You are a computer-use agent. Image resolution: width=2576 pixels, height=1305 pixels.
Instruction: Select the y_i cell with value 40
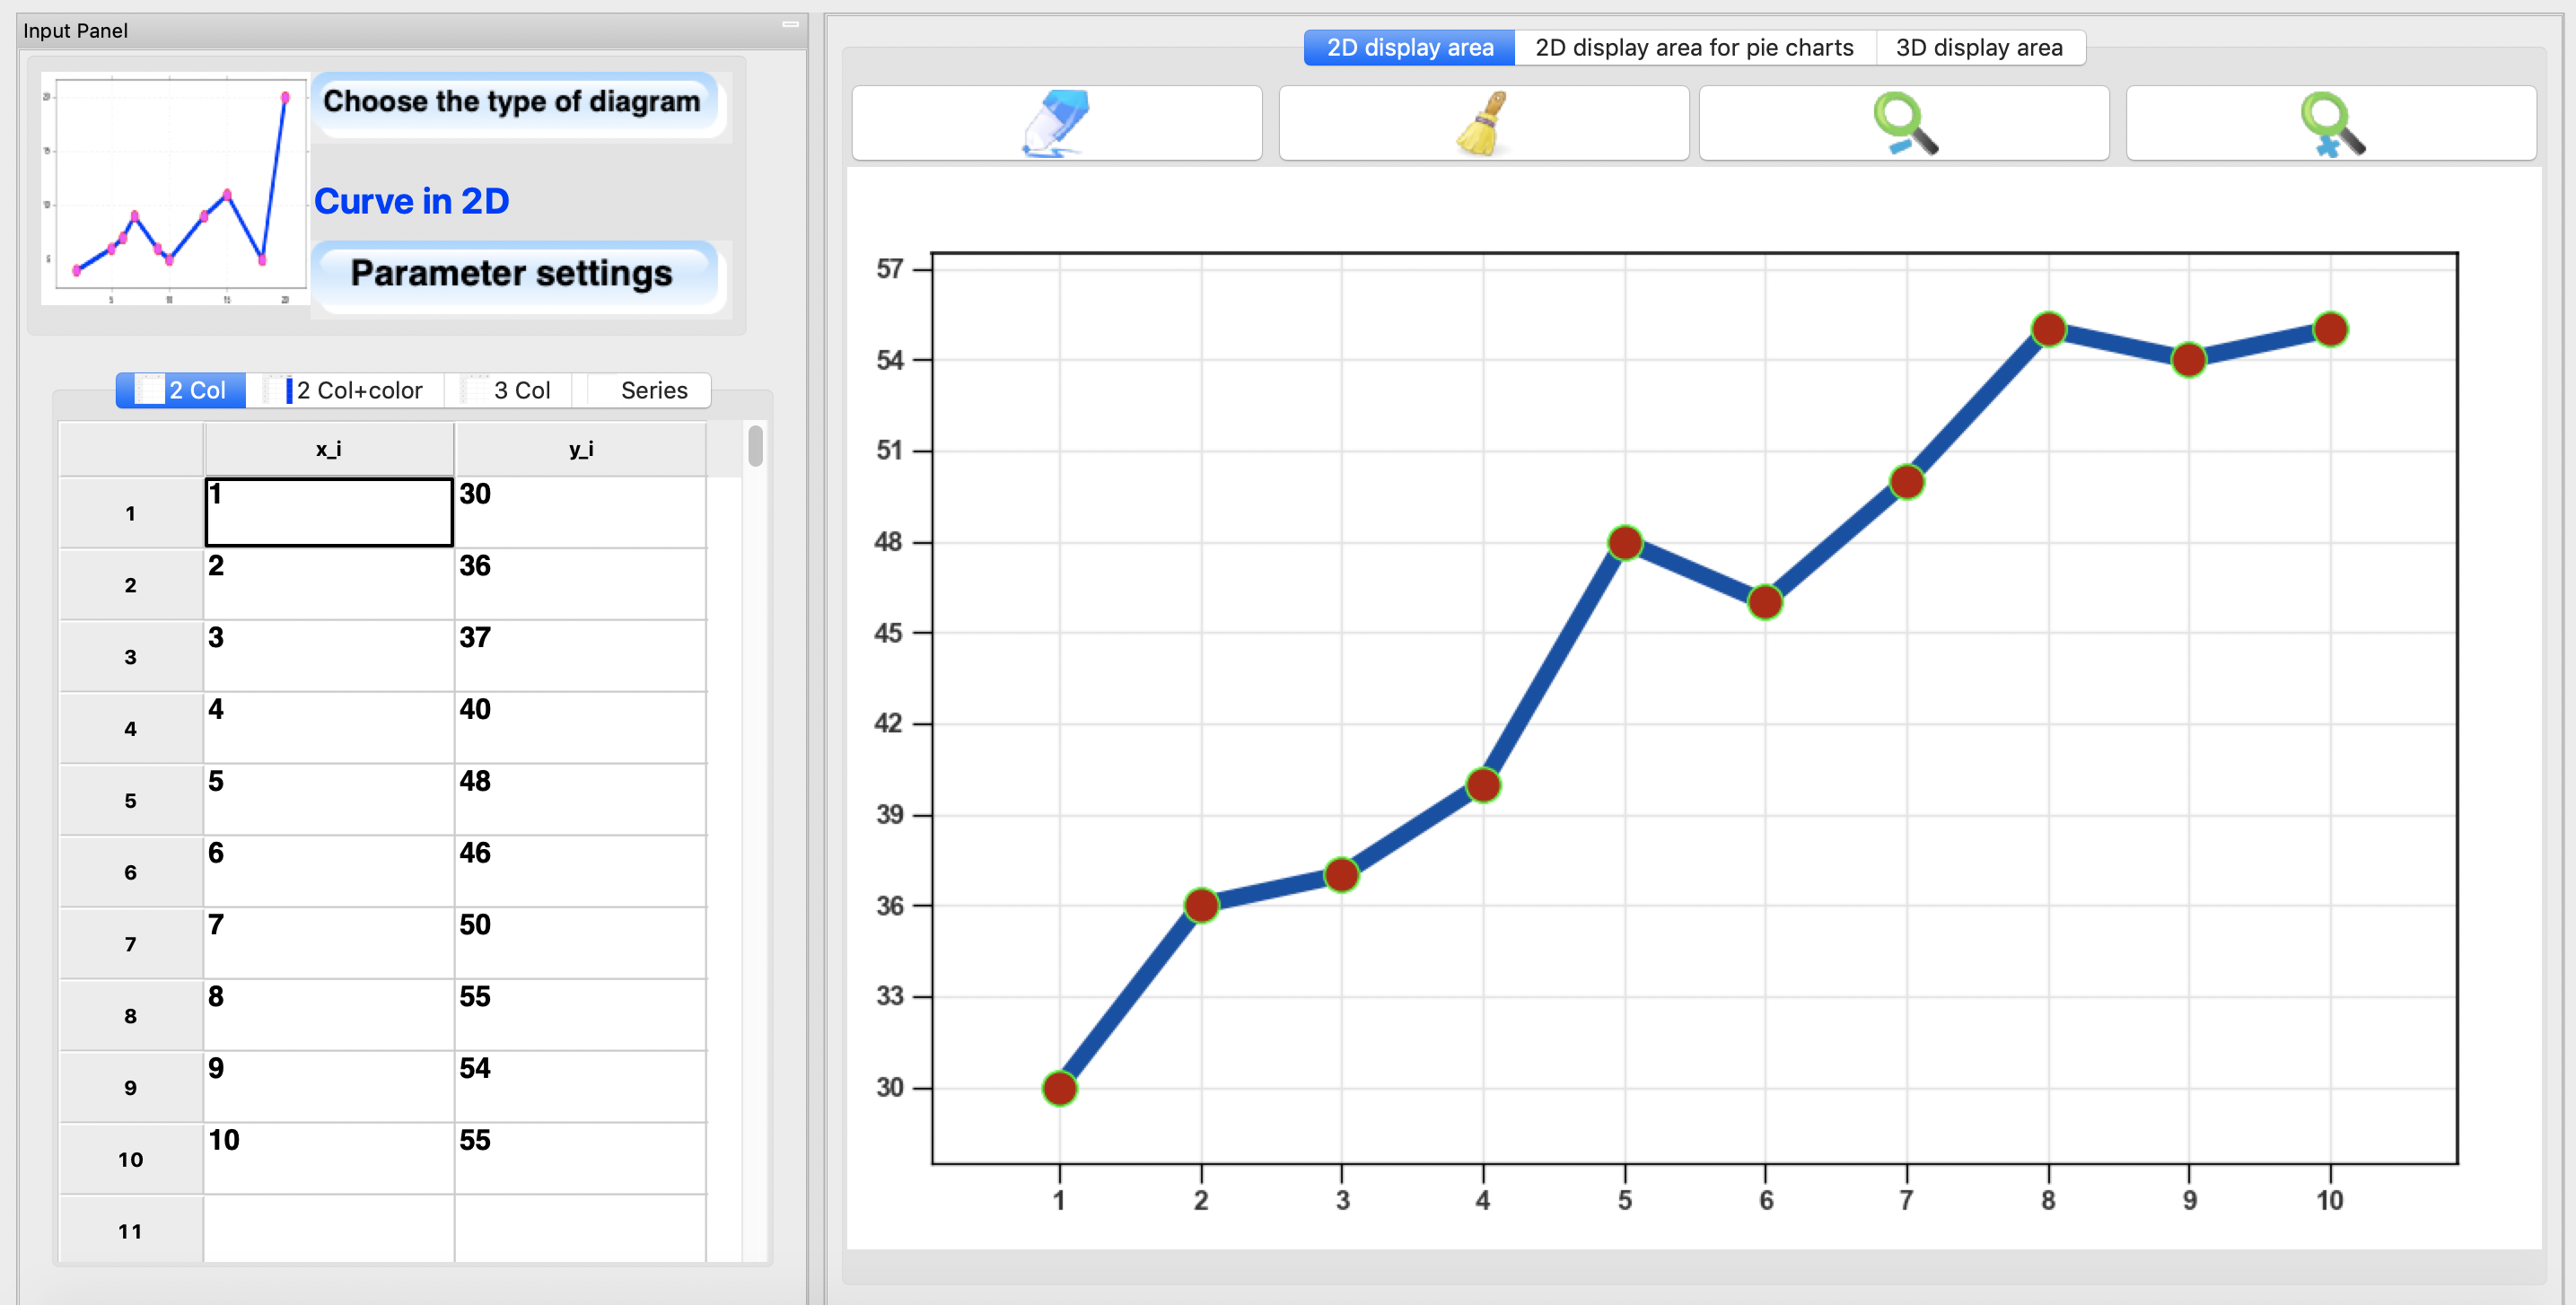coord(580,728)
